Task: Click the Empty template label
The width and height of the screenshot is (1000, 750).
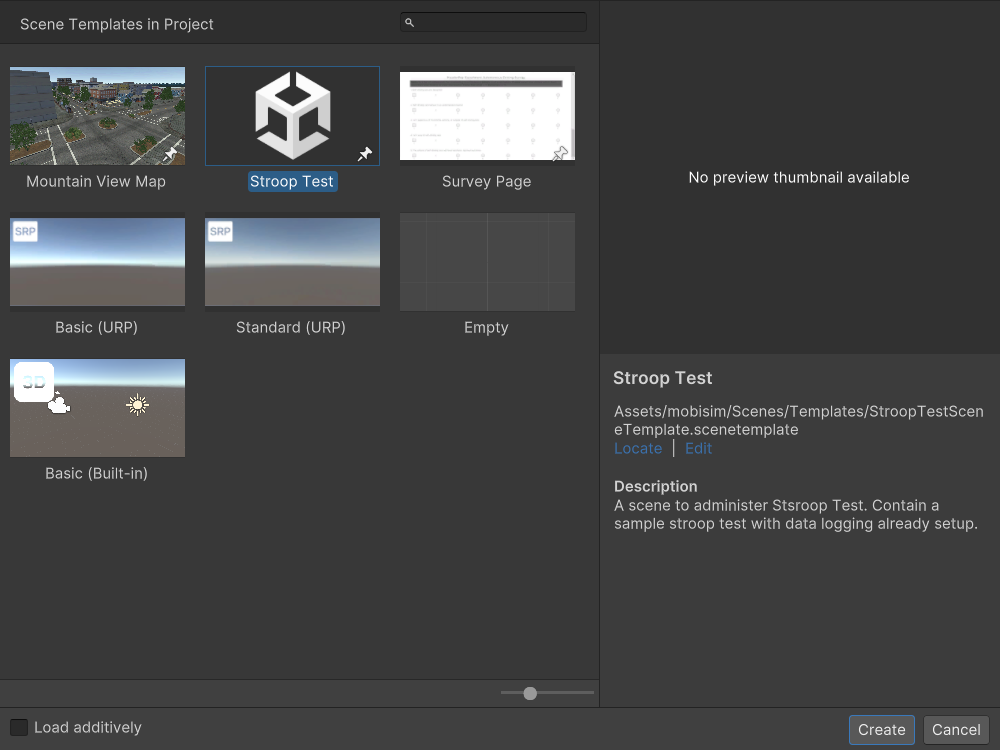Action: pos(486,328)
